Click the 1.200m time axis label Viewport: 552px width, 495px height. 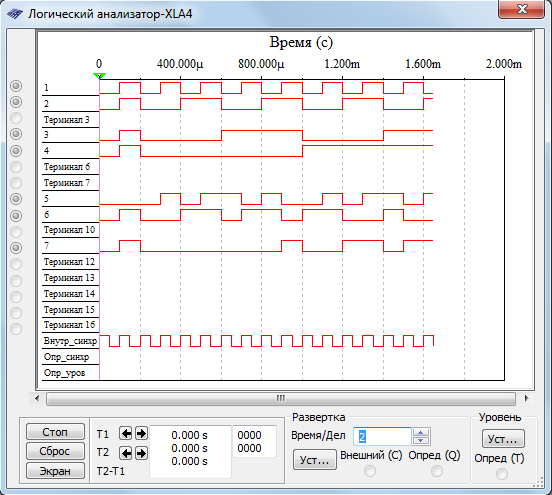coord(342,64)
